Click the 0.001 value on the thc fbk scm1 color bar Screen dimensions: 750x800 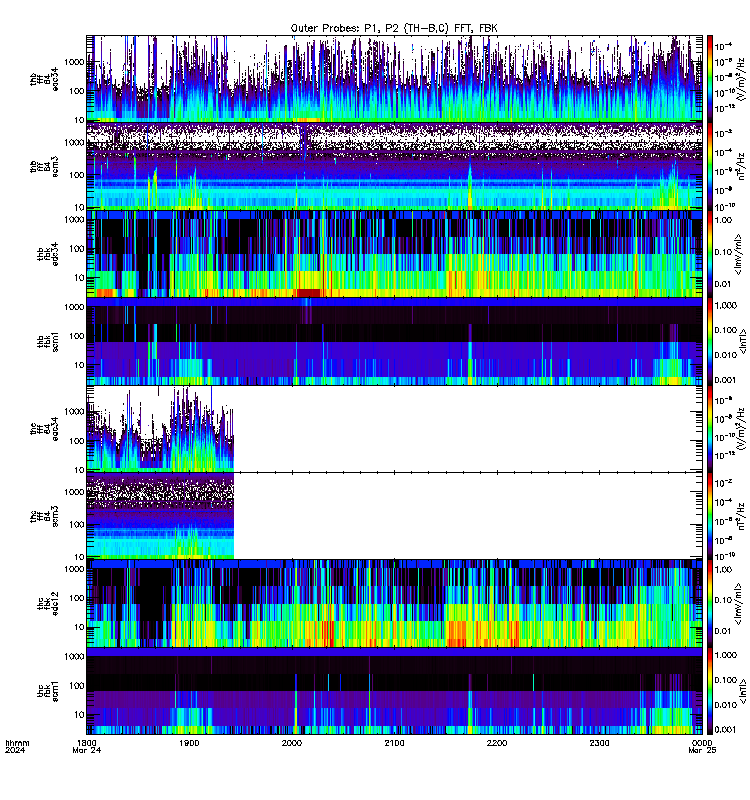pos(725,730)
